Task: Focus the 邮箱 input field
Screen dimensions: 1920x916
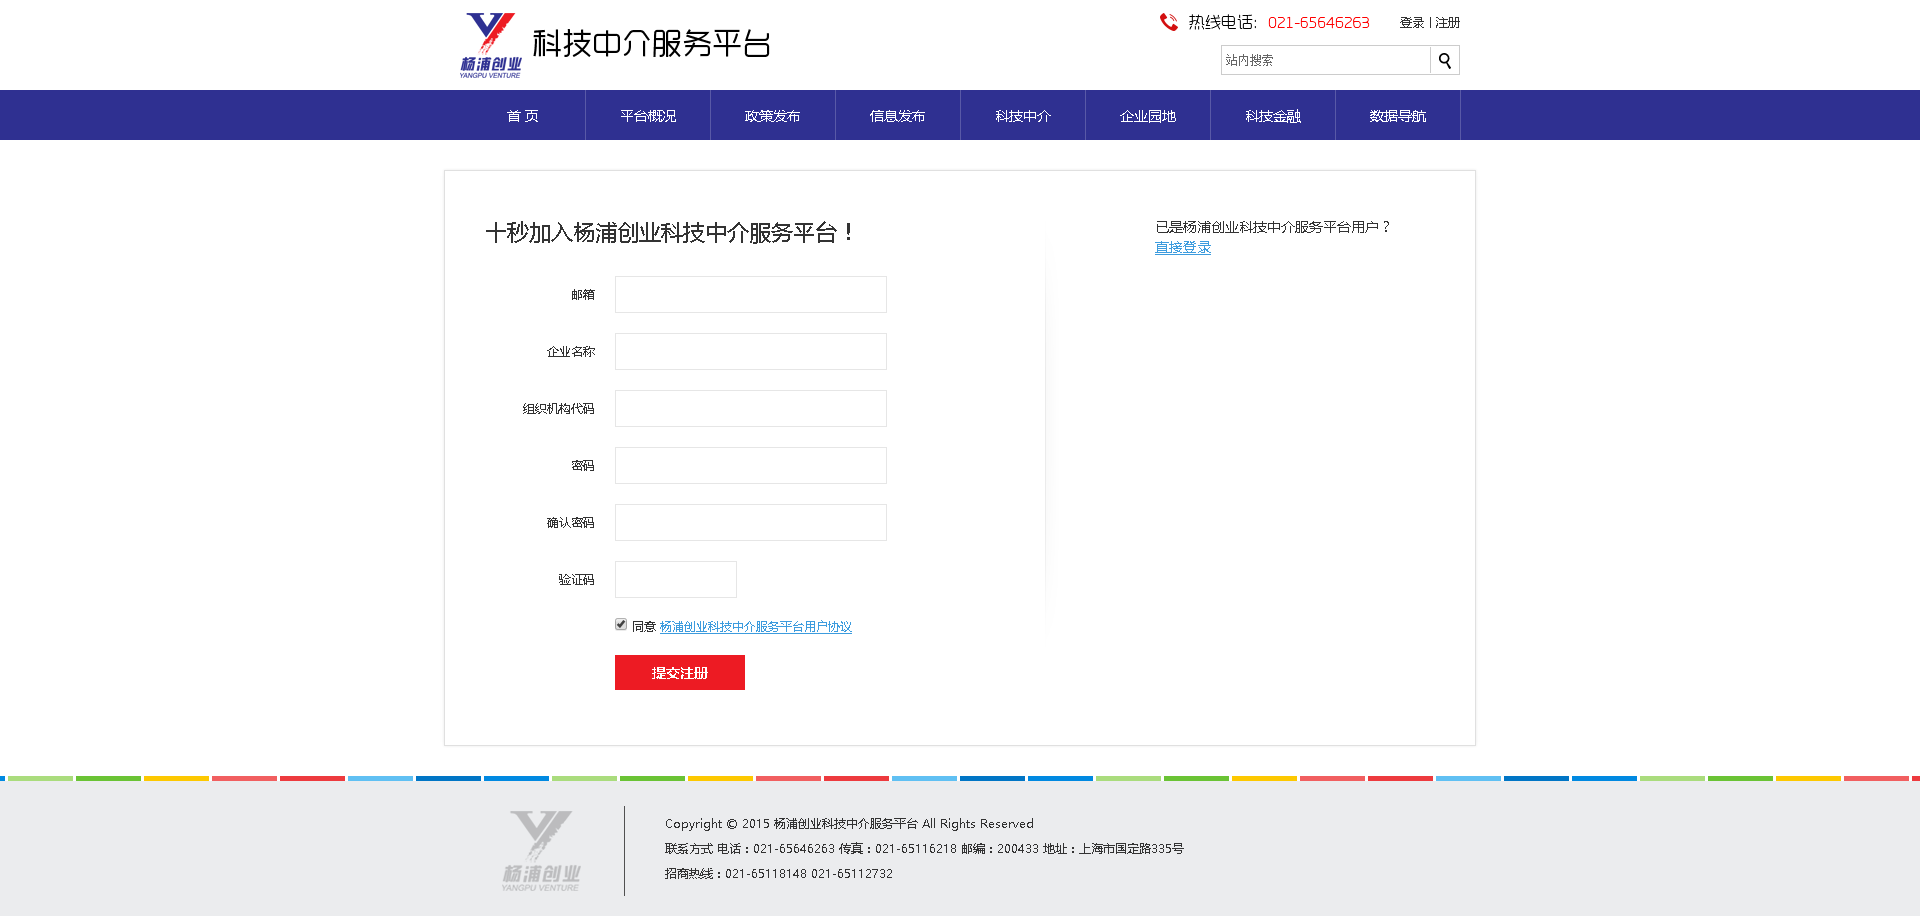Action: (x=750, y=295)
